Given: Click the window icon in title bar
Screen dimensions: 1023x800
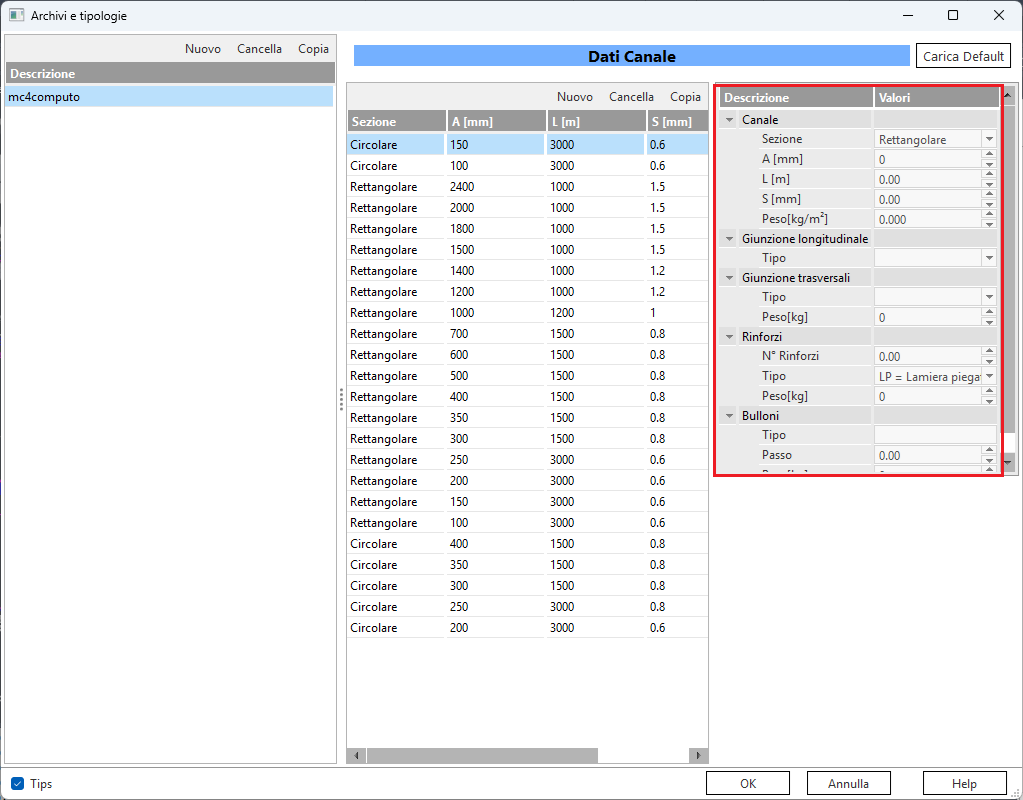Looking at the screenshot, I should point(16,16).
